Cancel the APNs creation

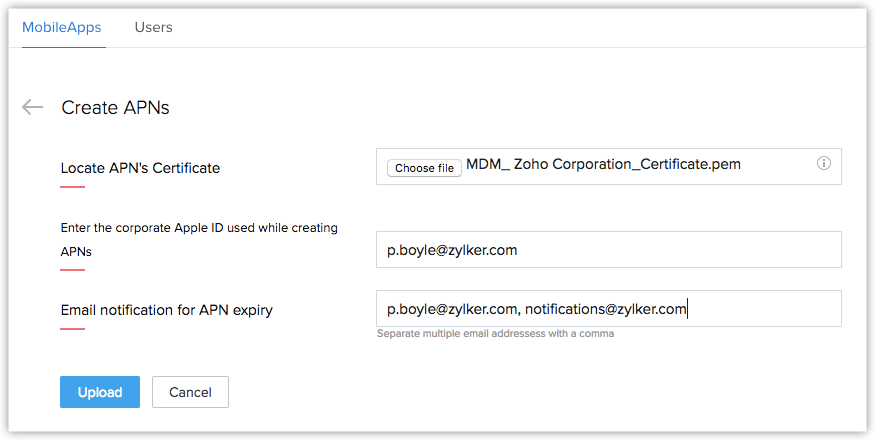[x=190, y=392]
